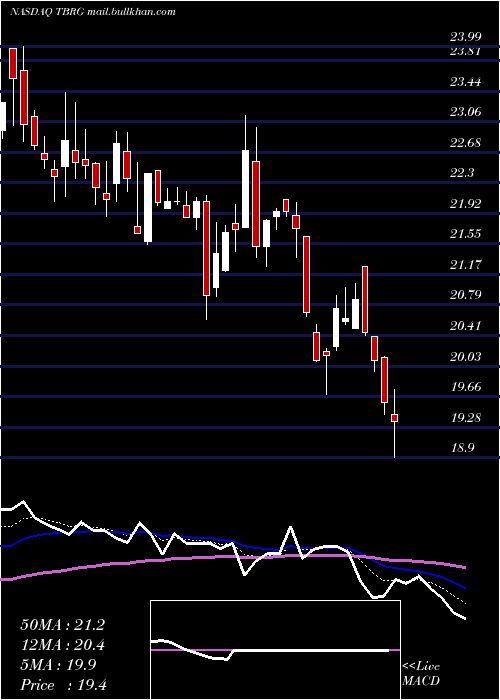Click the Price : 19.4 readout
Screen dimensions: 500x700
[x=63, y=685]
